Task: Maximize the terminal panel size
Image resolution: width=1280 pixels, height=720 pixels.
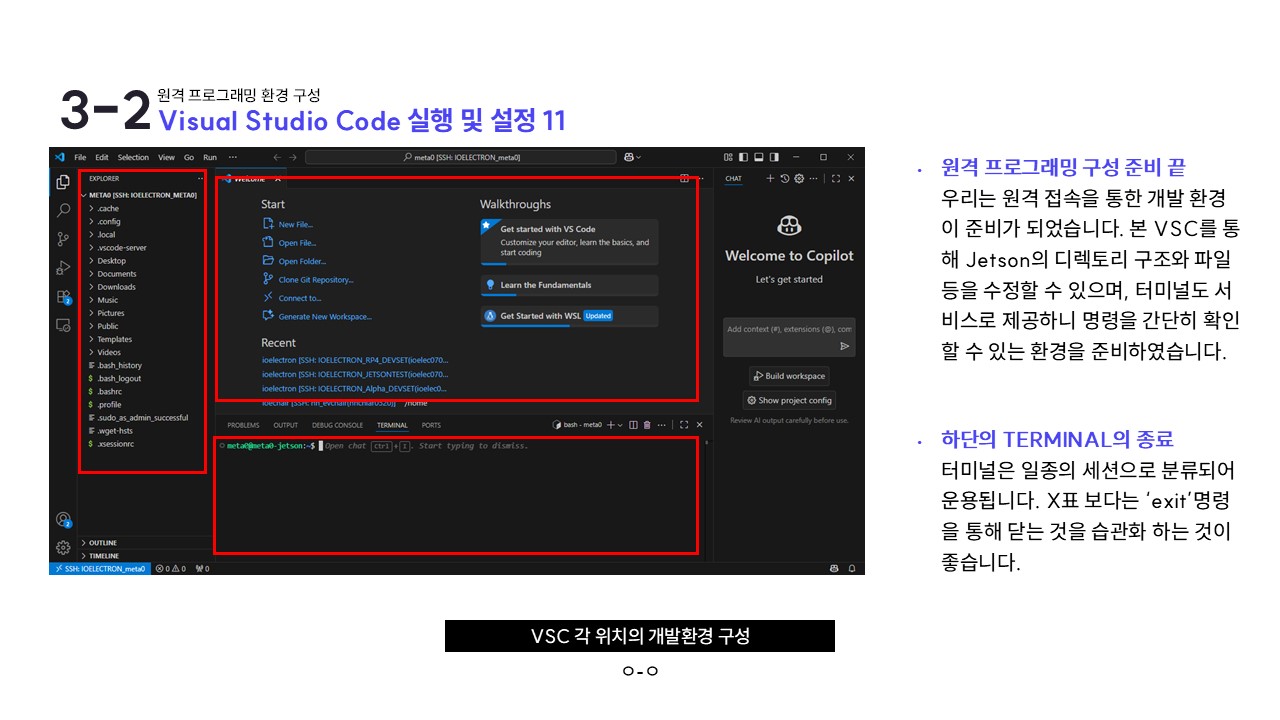Action: point(684,425)
